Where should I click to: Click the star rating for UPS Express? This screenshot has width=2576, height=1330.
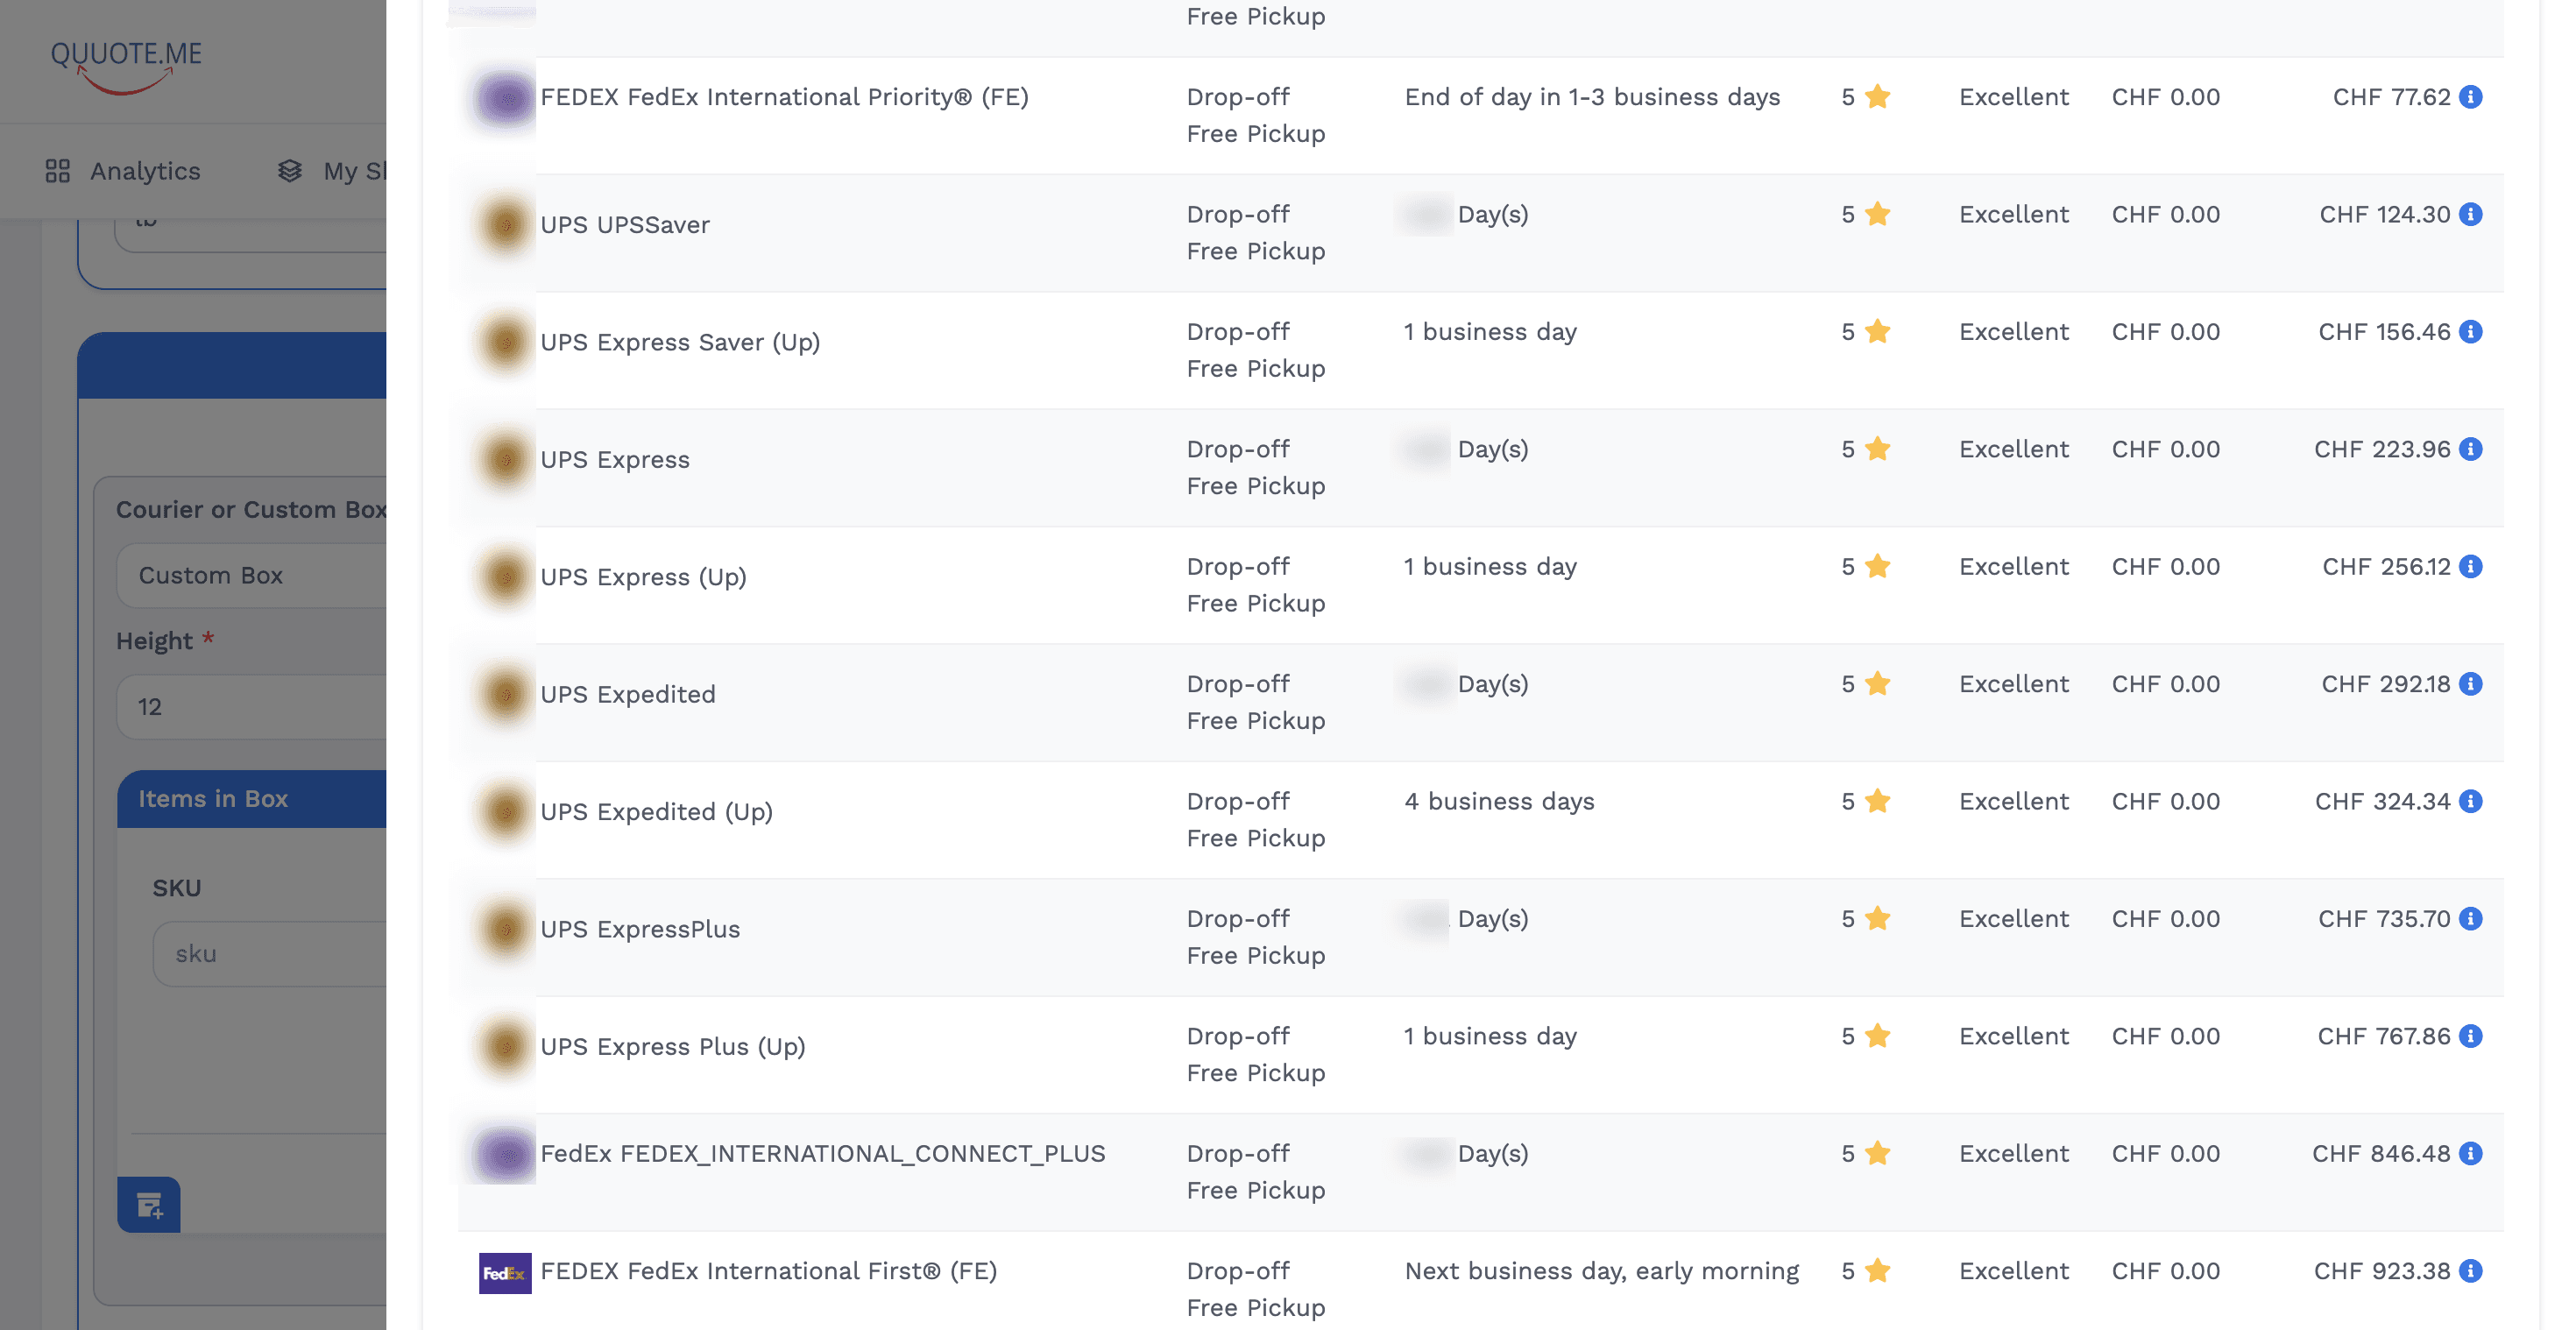click(x=1877, y=450)
